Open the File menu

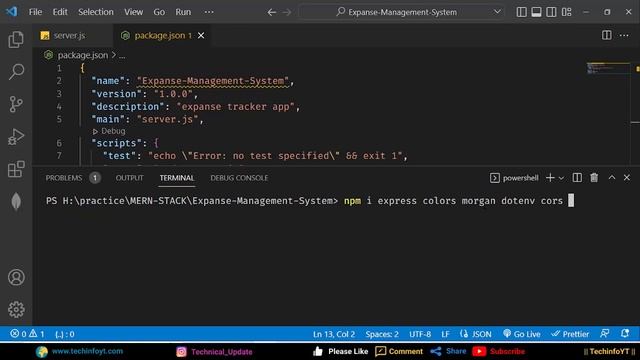pyautogui.click(x=36, y=12)
